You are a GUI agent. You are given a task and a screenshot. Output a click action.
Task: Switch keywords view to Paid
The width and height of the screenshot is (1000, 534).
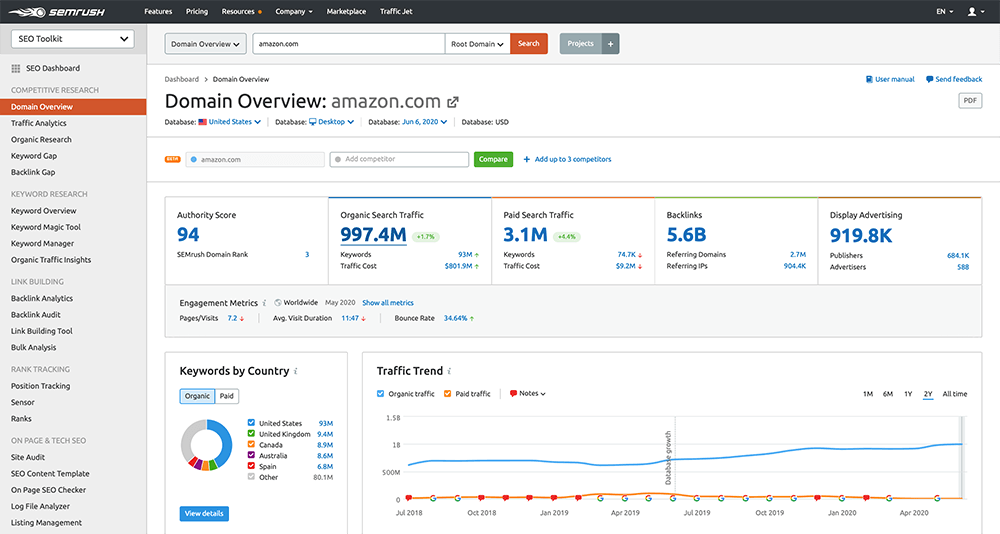point(226,396)
